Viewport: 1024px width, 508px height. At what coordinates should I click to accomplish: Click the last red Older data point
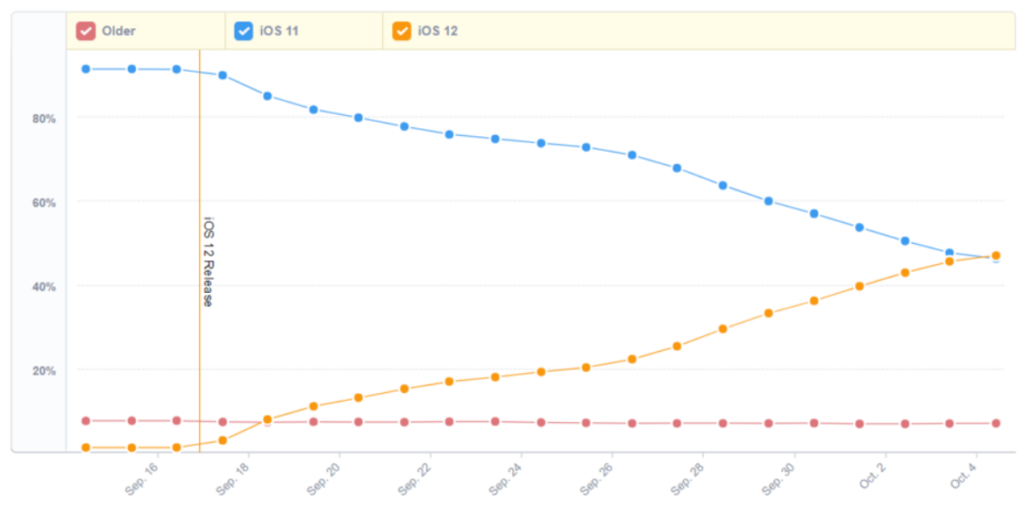tap(995, 423)
